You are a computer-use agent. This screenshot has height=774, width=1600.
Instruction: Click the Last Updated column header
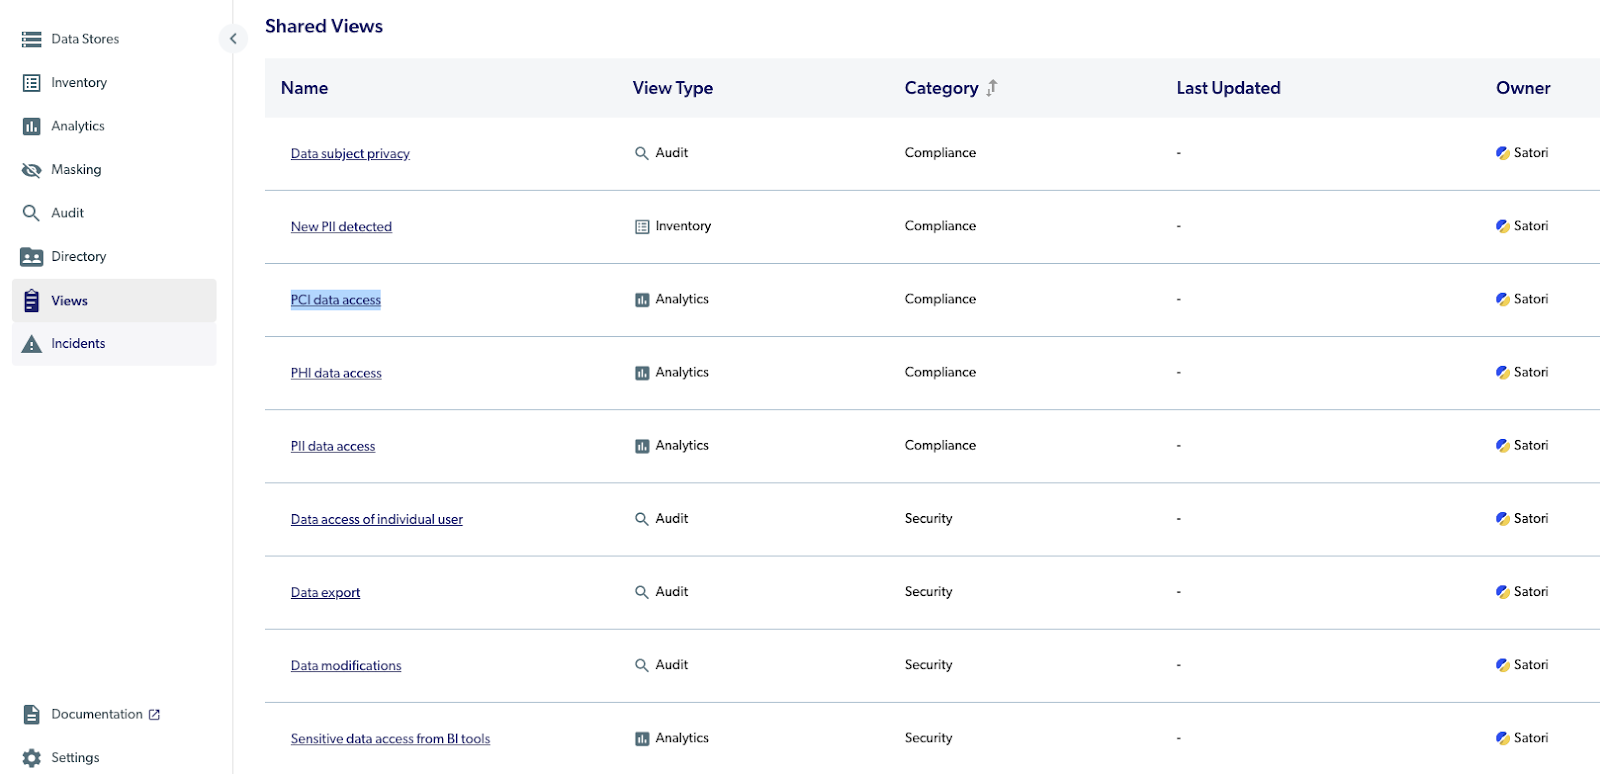tap(1228, 88)
